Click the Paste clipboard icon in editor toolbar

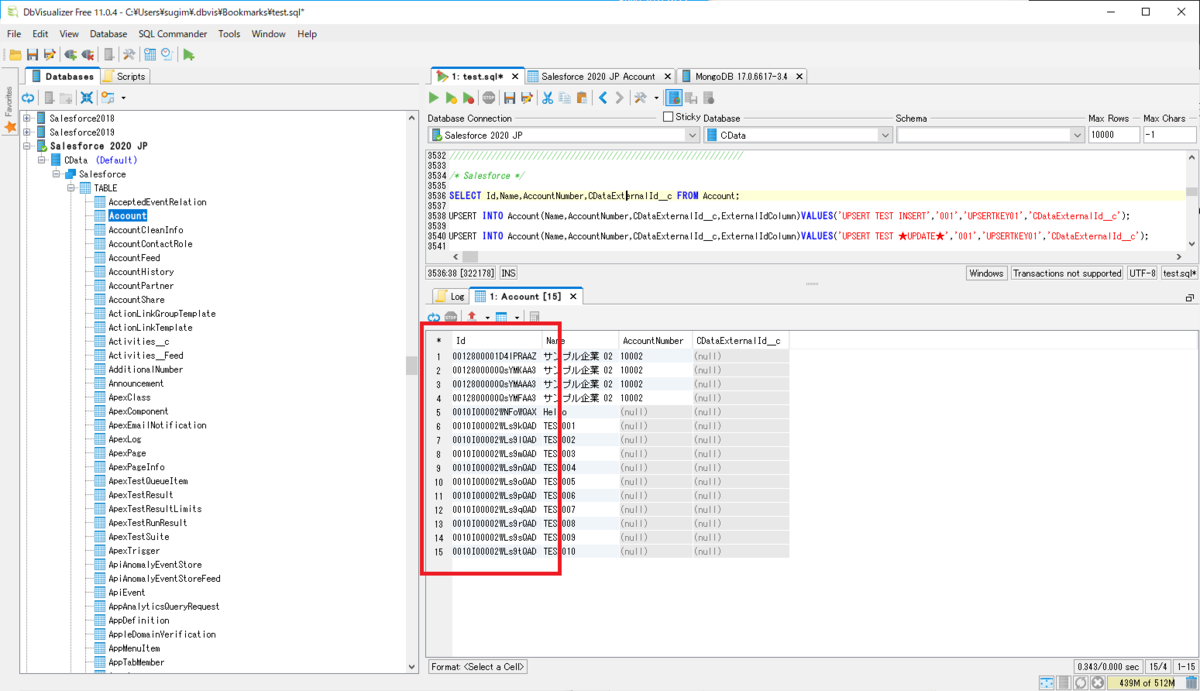click(x=581, y=98)
